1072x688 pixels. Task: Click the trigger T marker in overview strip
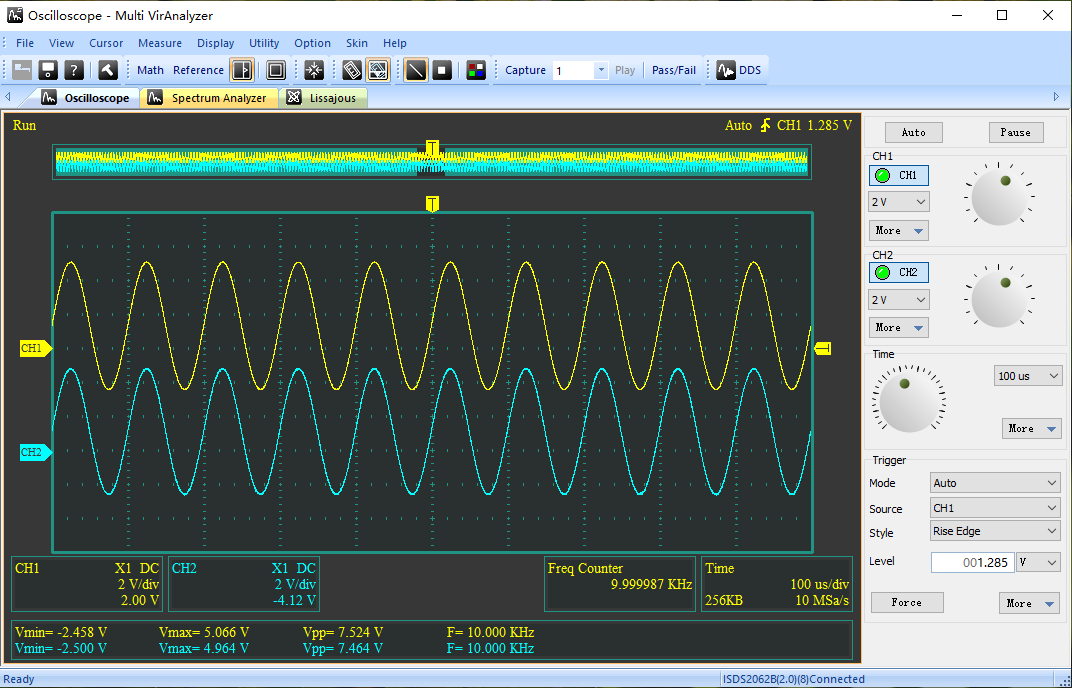point(432,148)
